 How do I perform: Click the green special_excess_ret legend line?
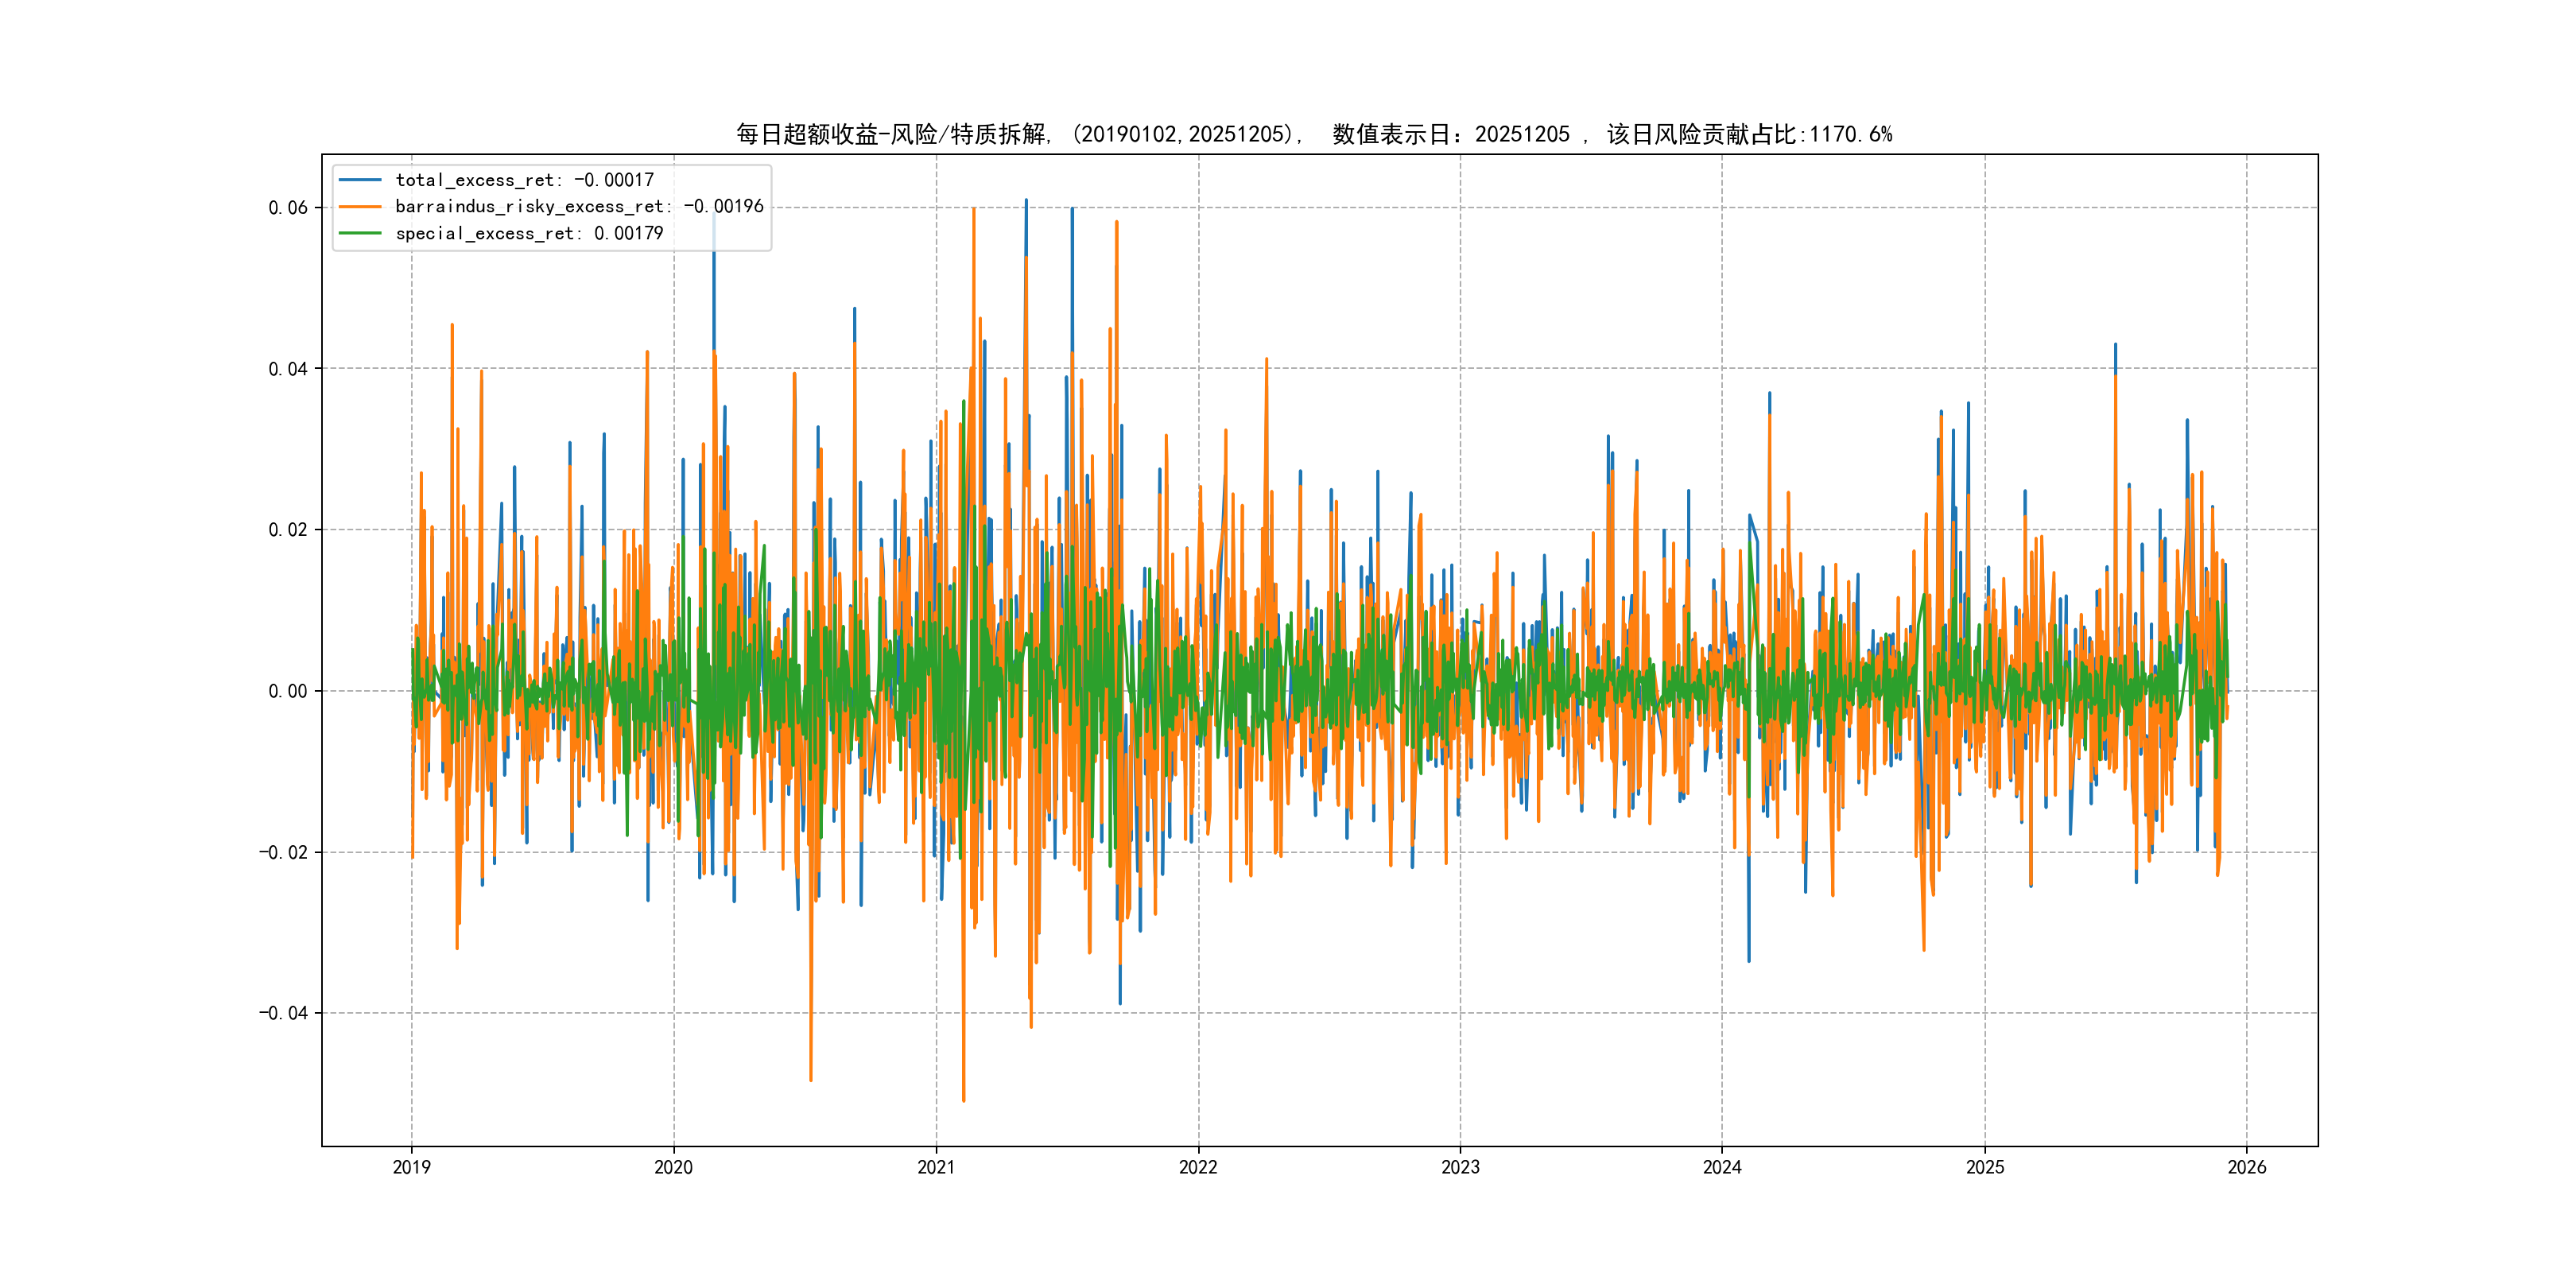(x=360, y=233)
